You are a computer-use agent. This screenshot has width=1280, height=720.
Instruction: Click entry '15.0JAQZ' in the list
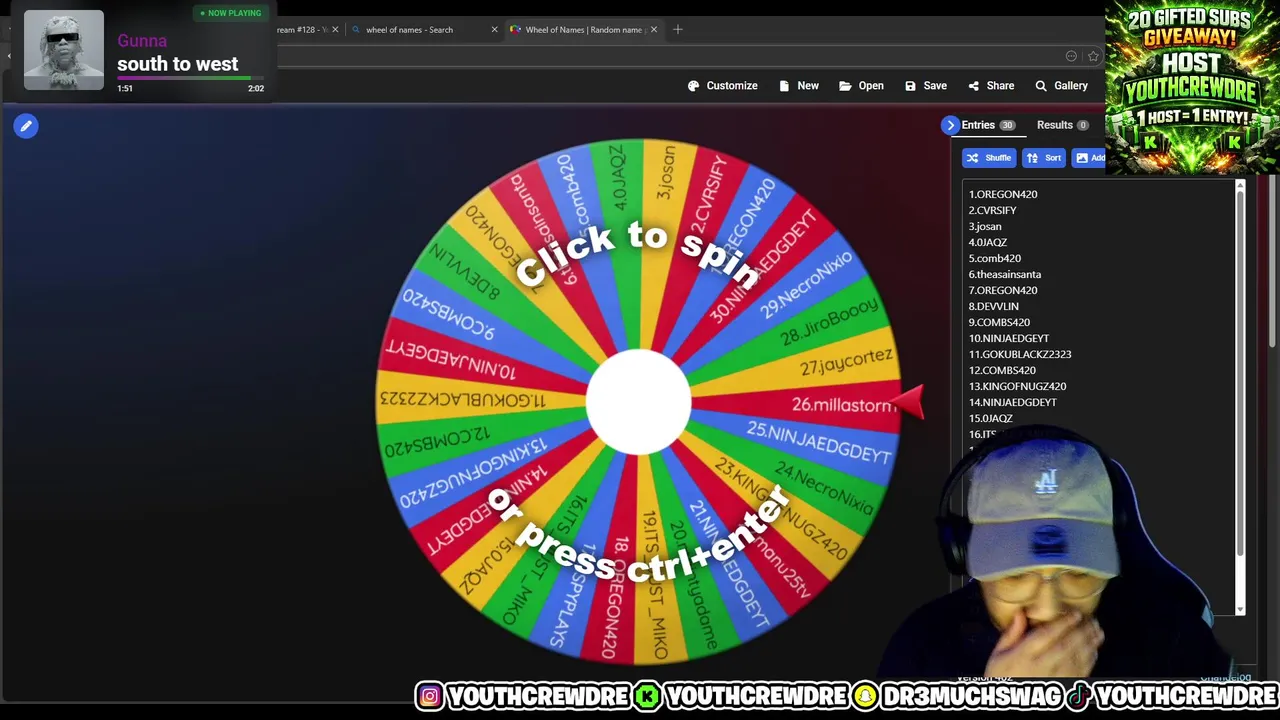[991, 418]
